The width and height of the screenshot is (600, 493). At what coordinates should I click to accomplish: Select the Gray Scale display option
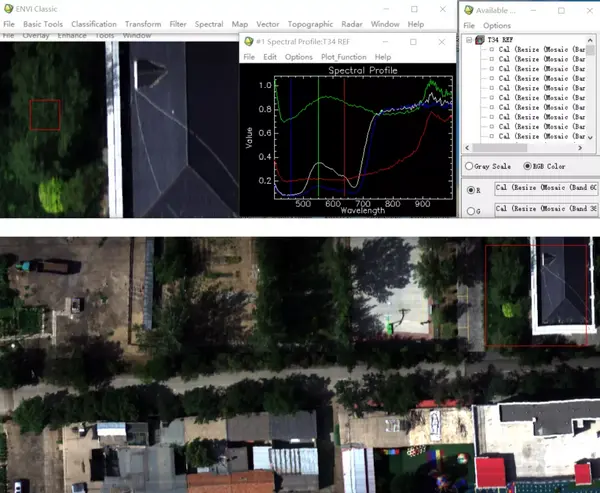click(x=469, y=166)
